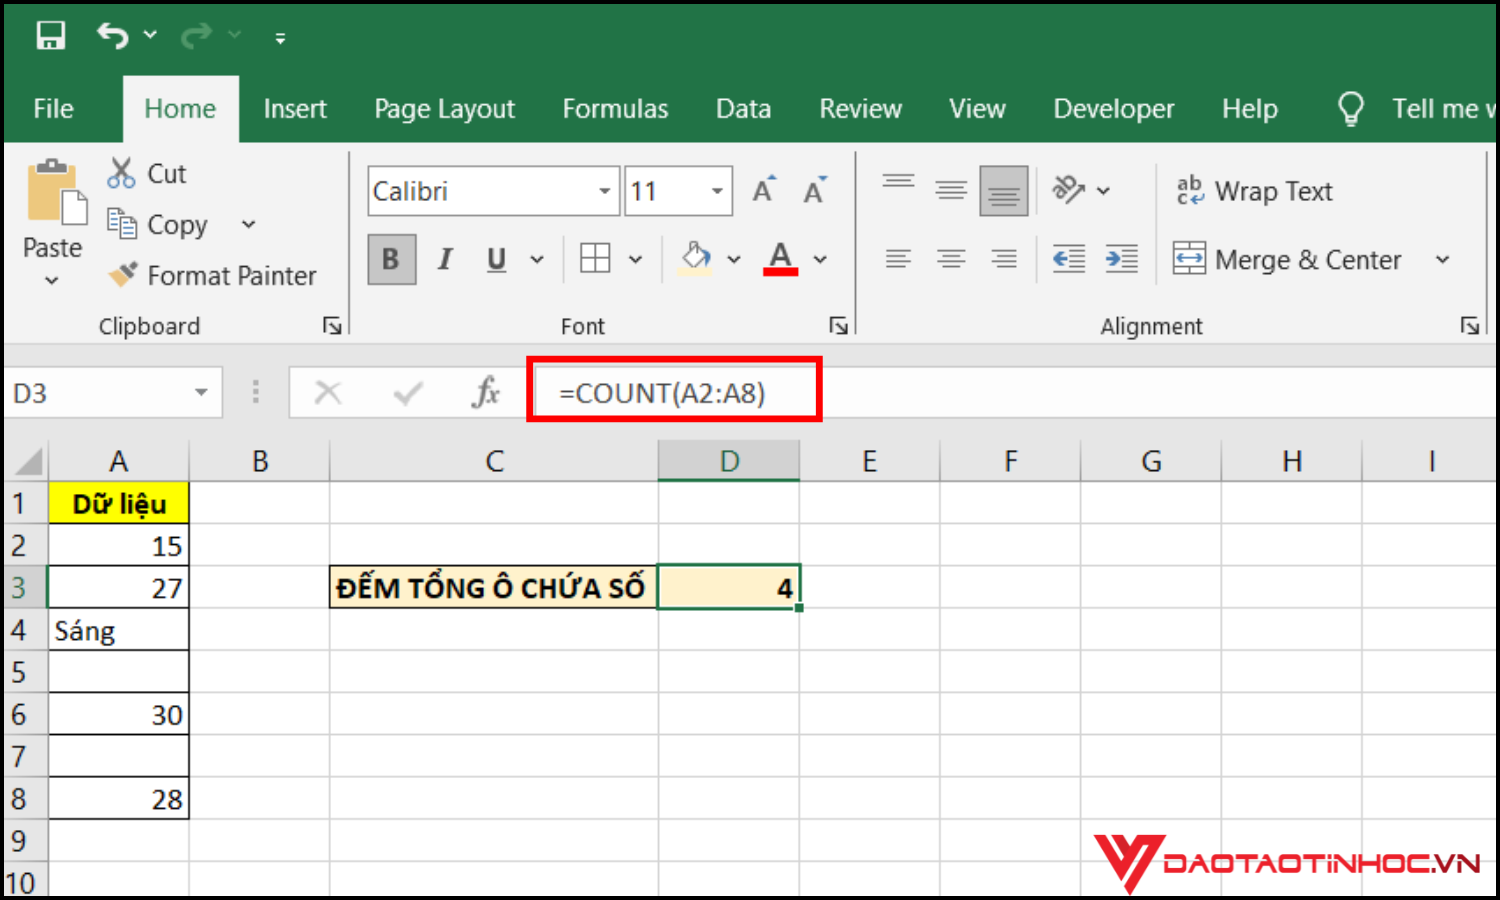The width and height of the screenshot is (1500, 900).
Task: Toggle Italic formatting button
Action: point(445,260)
